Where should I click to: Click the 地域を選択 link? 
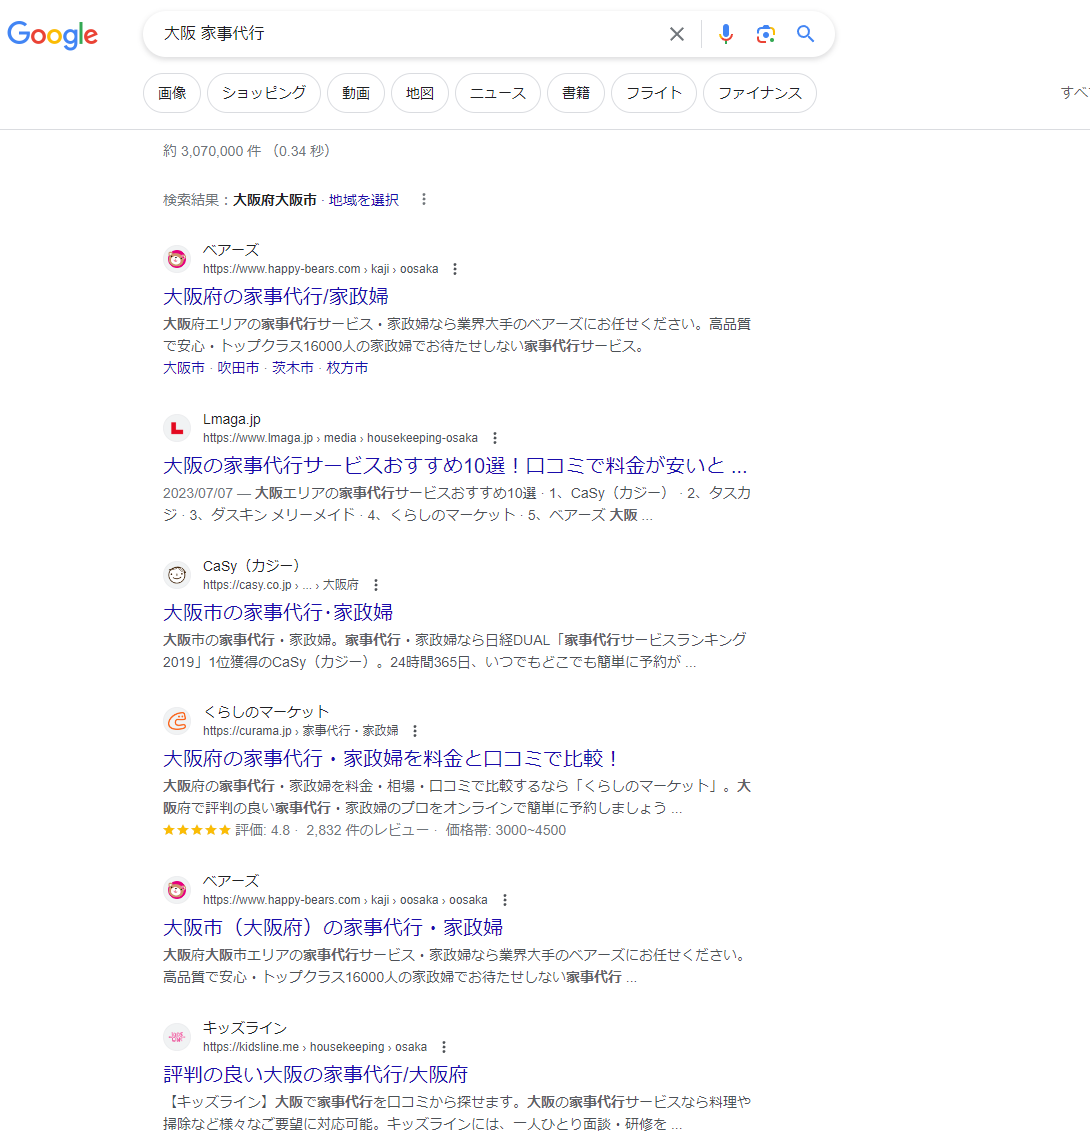[364, 200]
